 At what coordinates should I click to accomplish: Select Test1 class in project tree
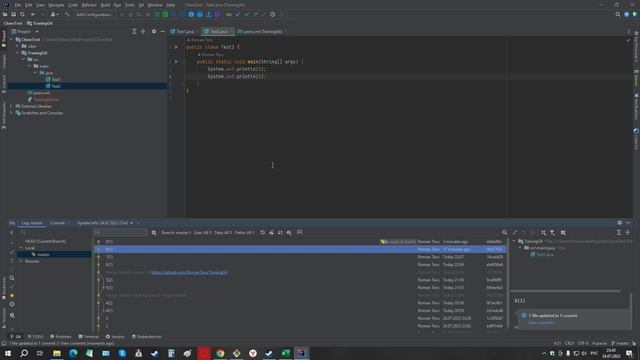(53, 79)
